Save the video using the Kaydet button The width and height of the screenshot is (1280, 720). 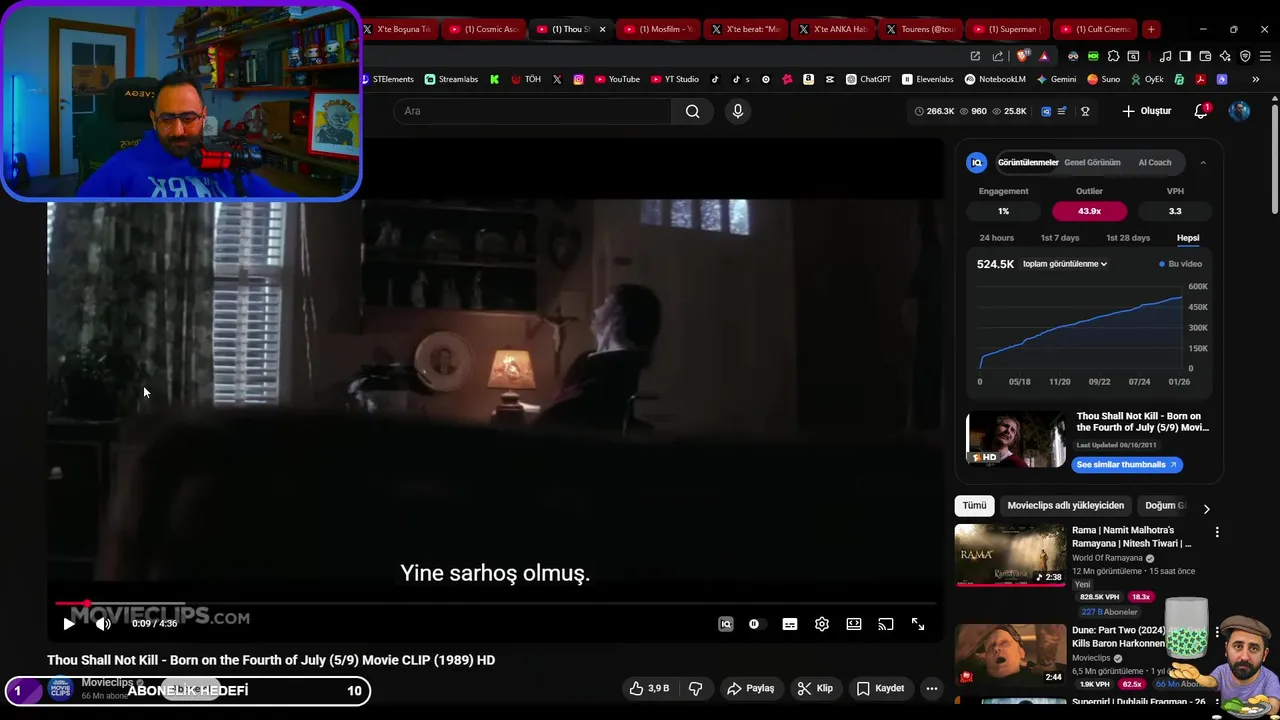pos(881,688)
